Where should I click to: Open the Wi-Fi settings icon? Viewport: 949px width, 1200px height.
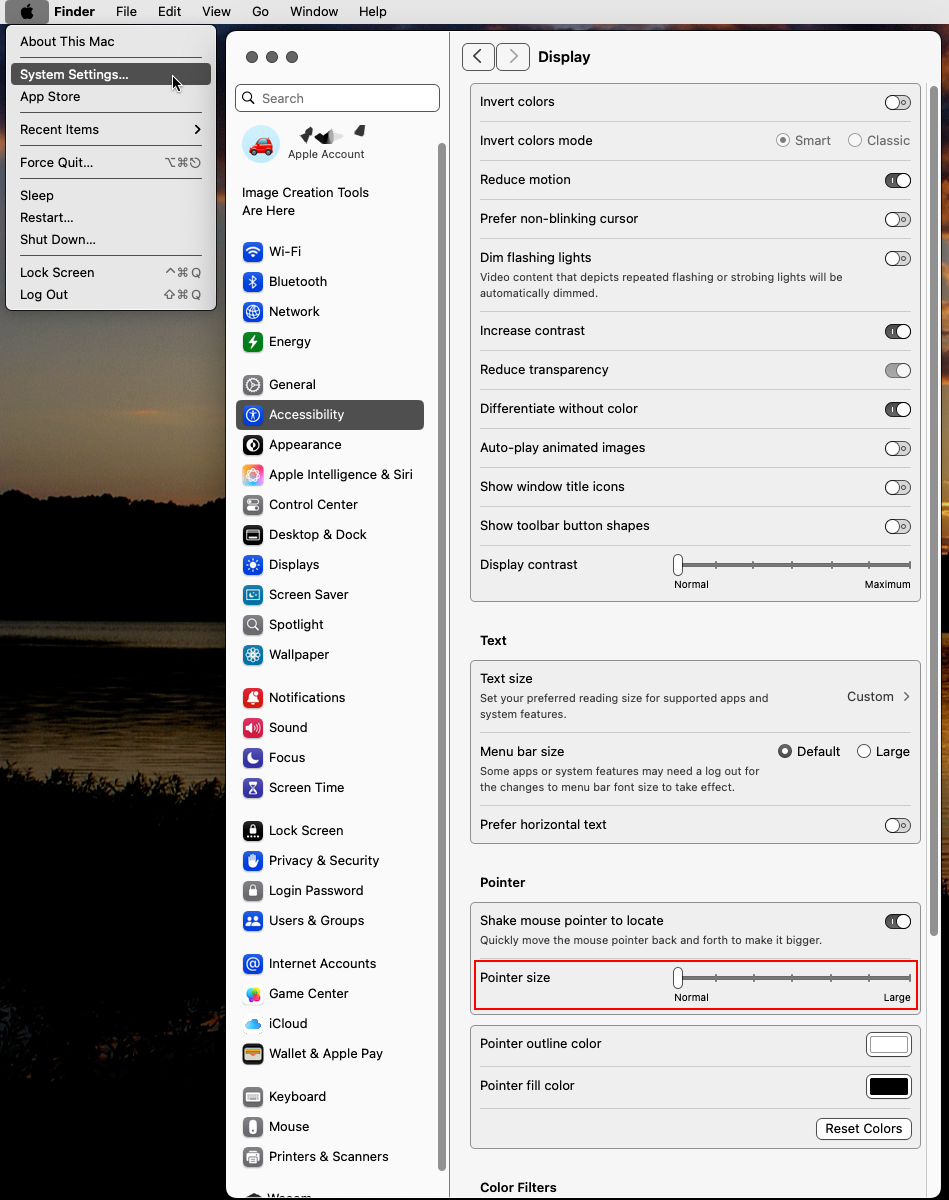coord(253,251)
